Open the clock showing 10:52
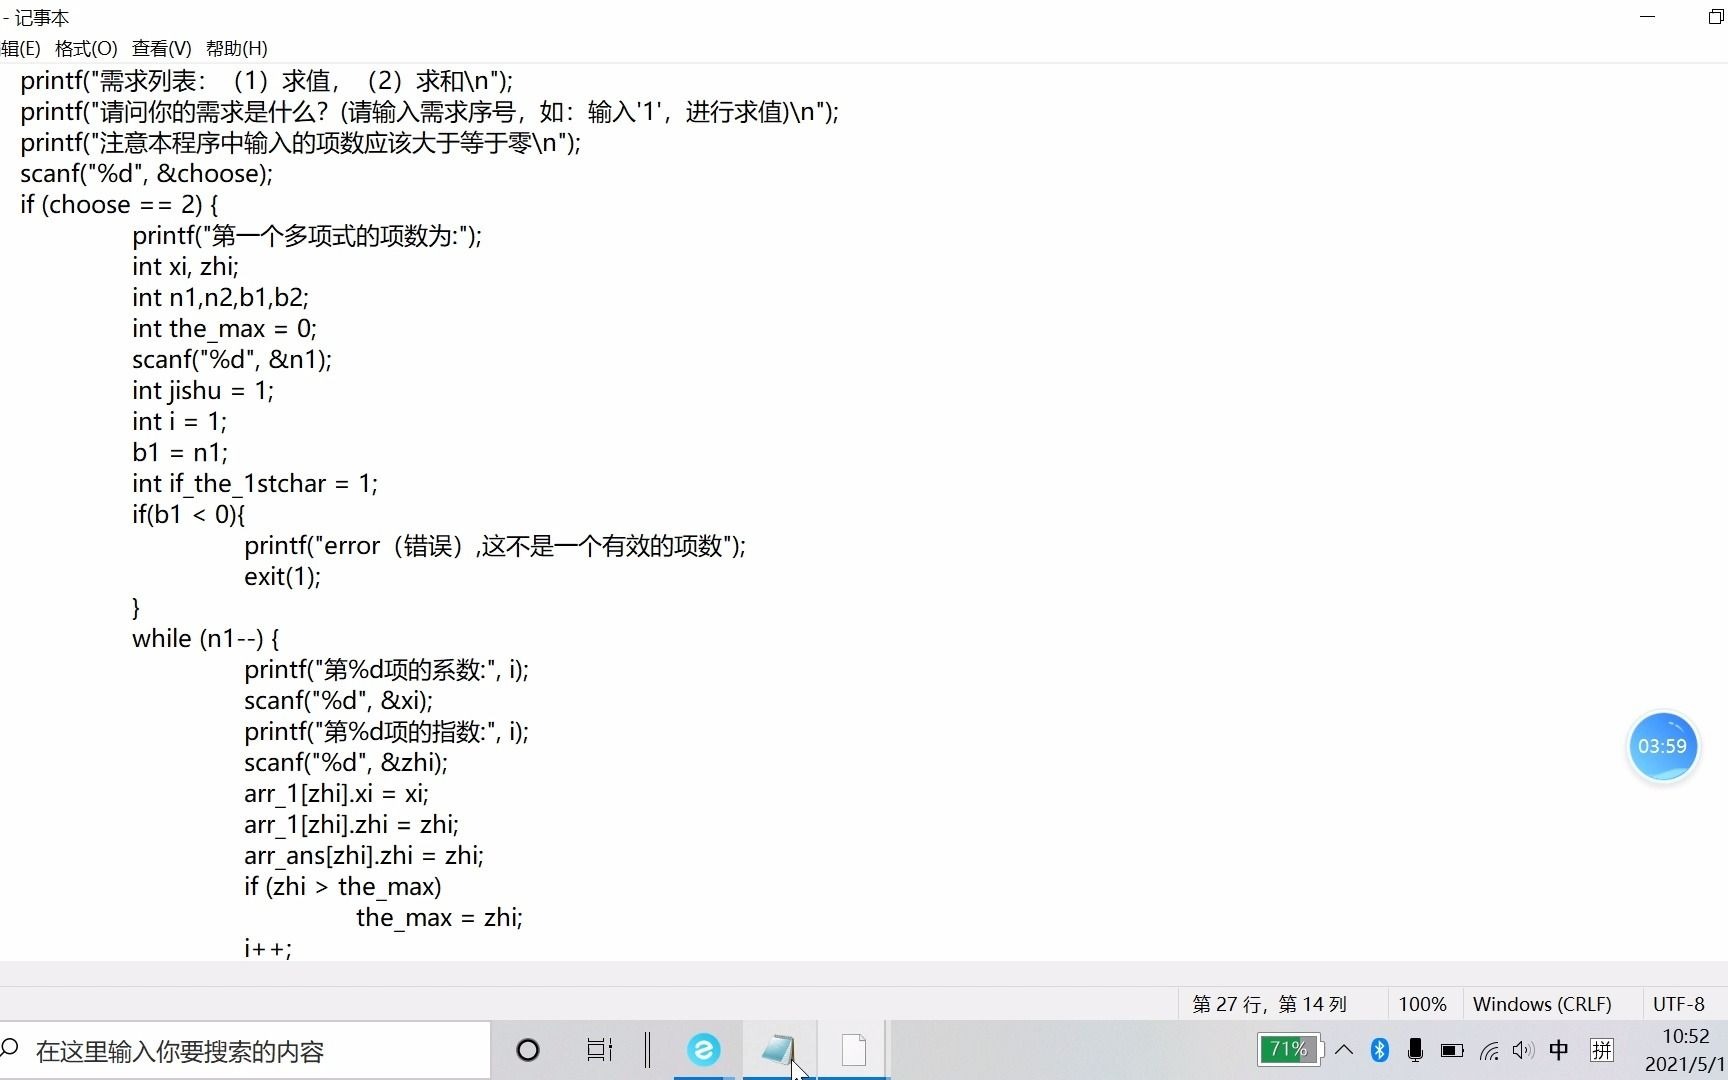Image resolution: width=1728 pixels, height=1080 pixels. point(1686,1050)
